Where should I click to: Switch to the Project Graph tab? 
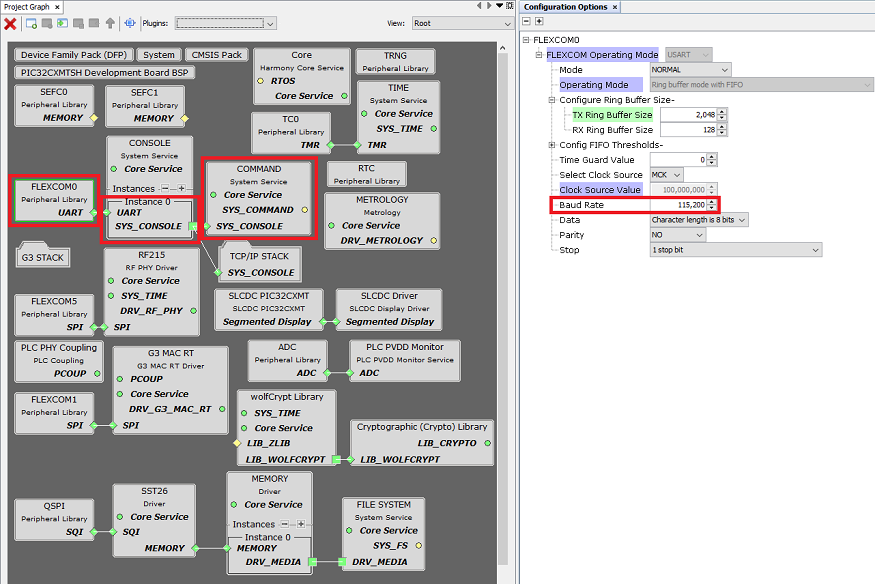pos(28,7)
